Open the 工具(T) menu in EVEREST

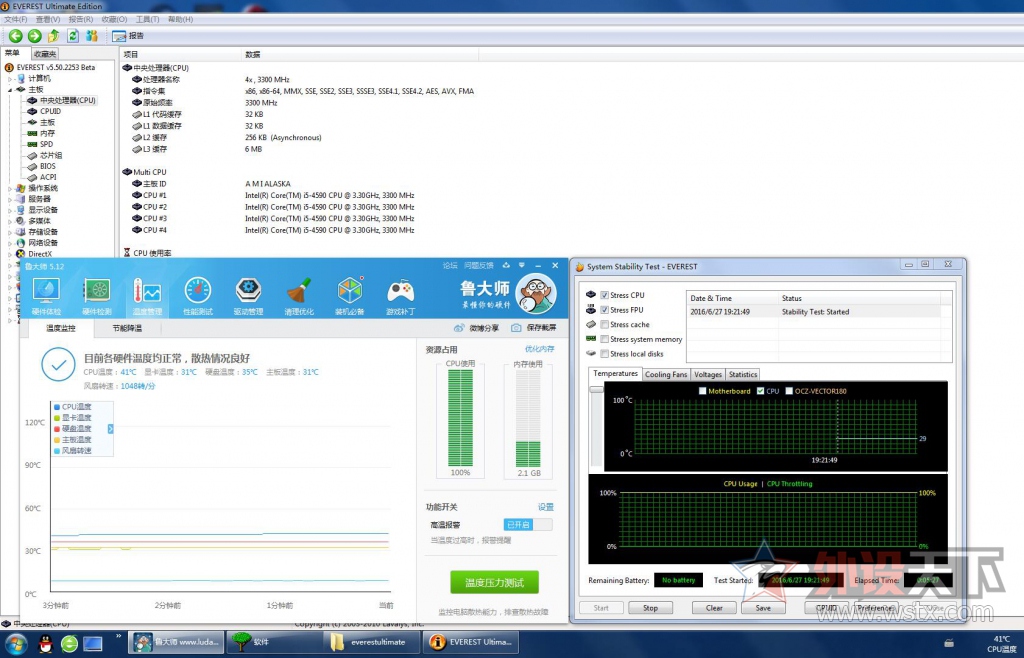tap(147, 20)
